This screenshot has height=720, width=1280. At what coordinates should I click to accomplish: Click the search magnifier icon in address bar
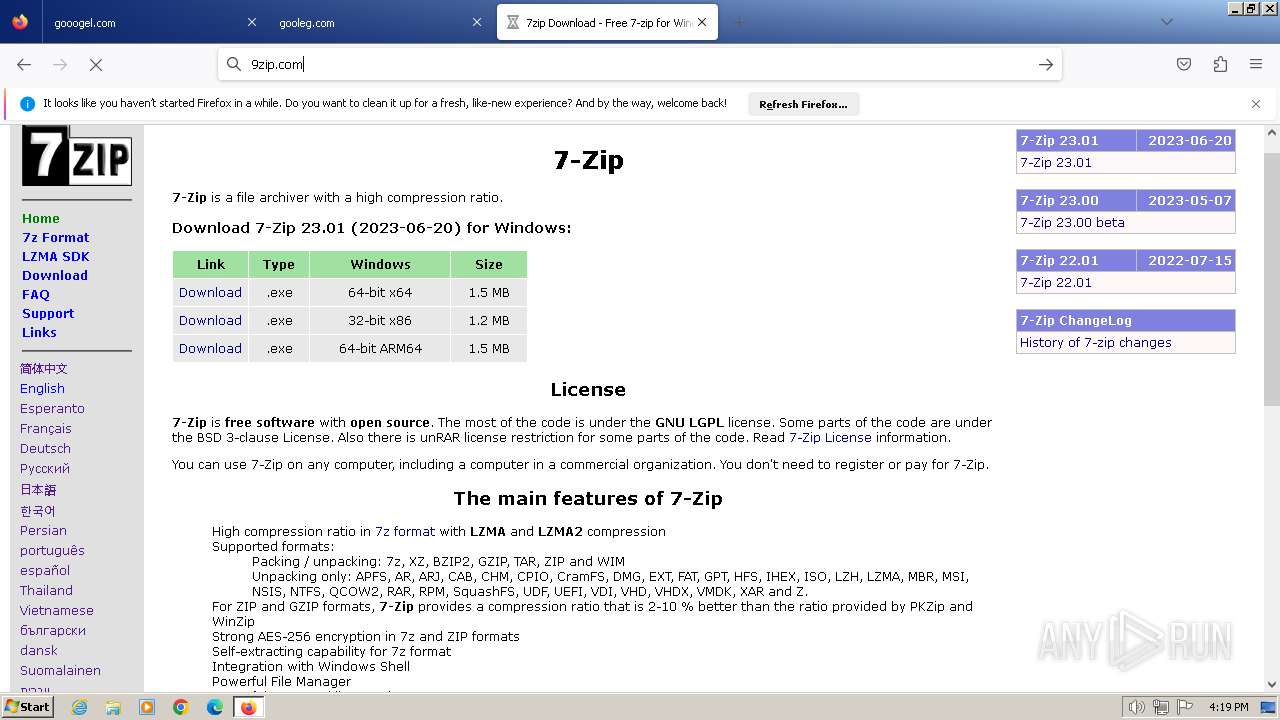(x=234, y=64)
